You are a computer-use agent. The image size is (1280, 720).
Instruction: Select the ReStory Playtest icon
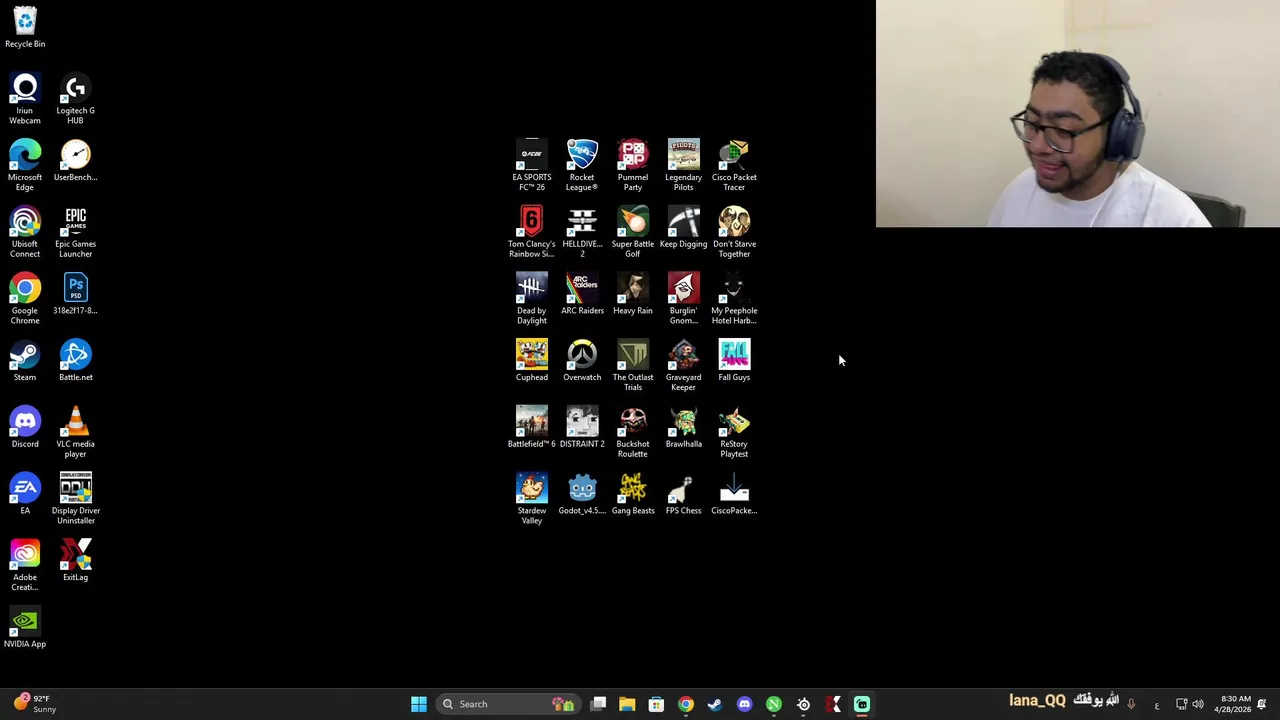(x=734, y=432)
